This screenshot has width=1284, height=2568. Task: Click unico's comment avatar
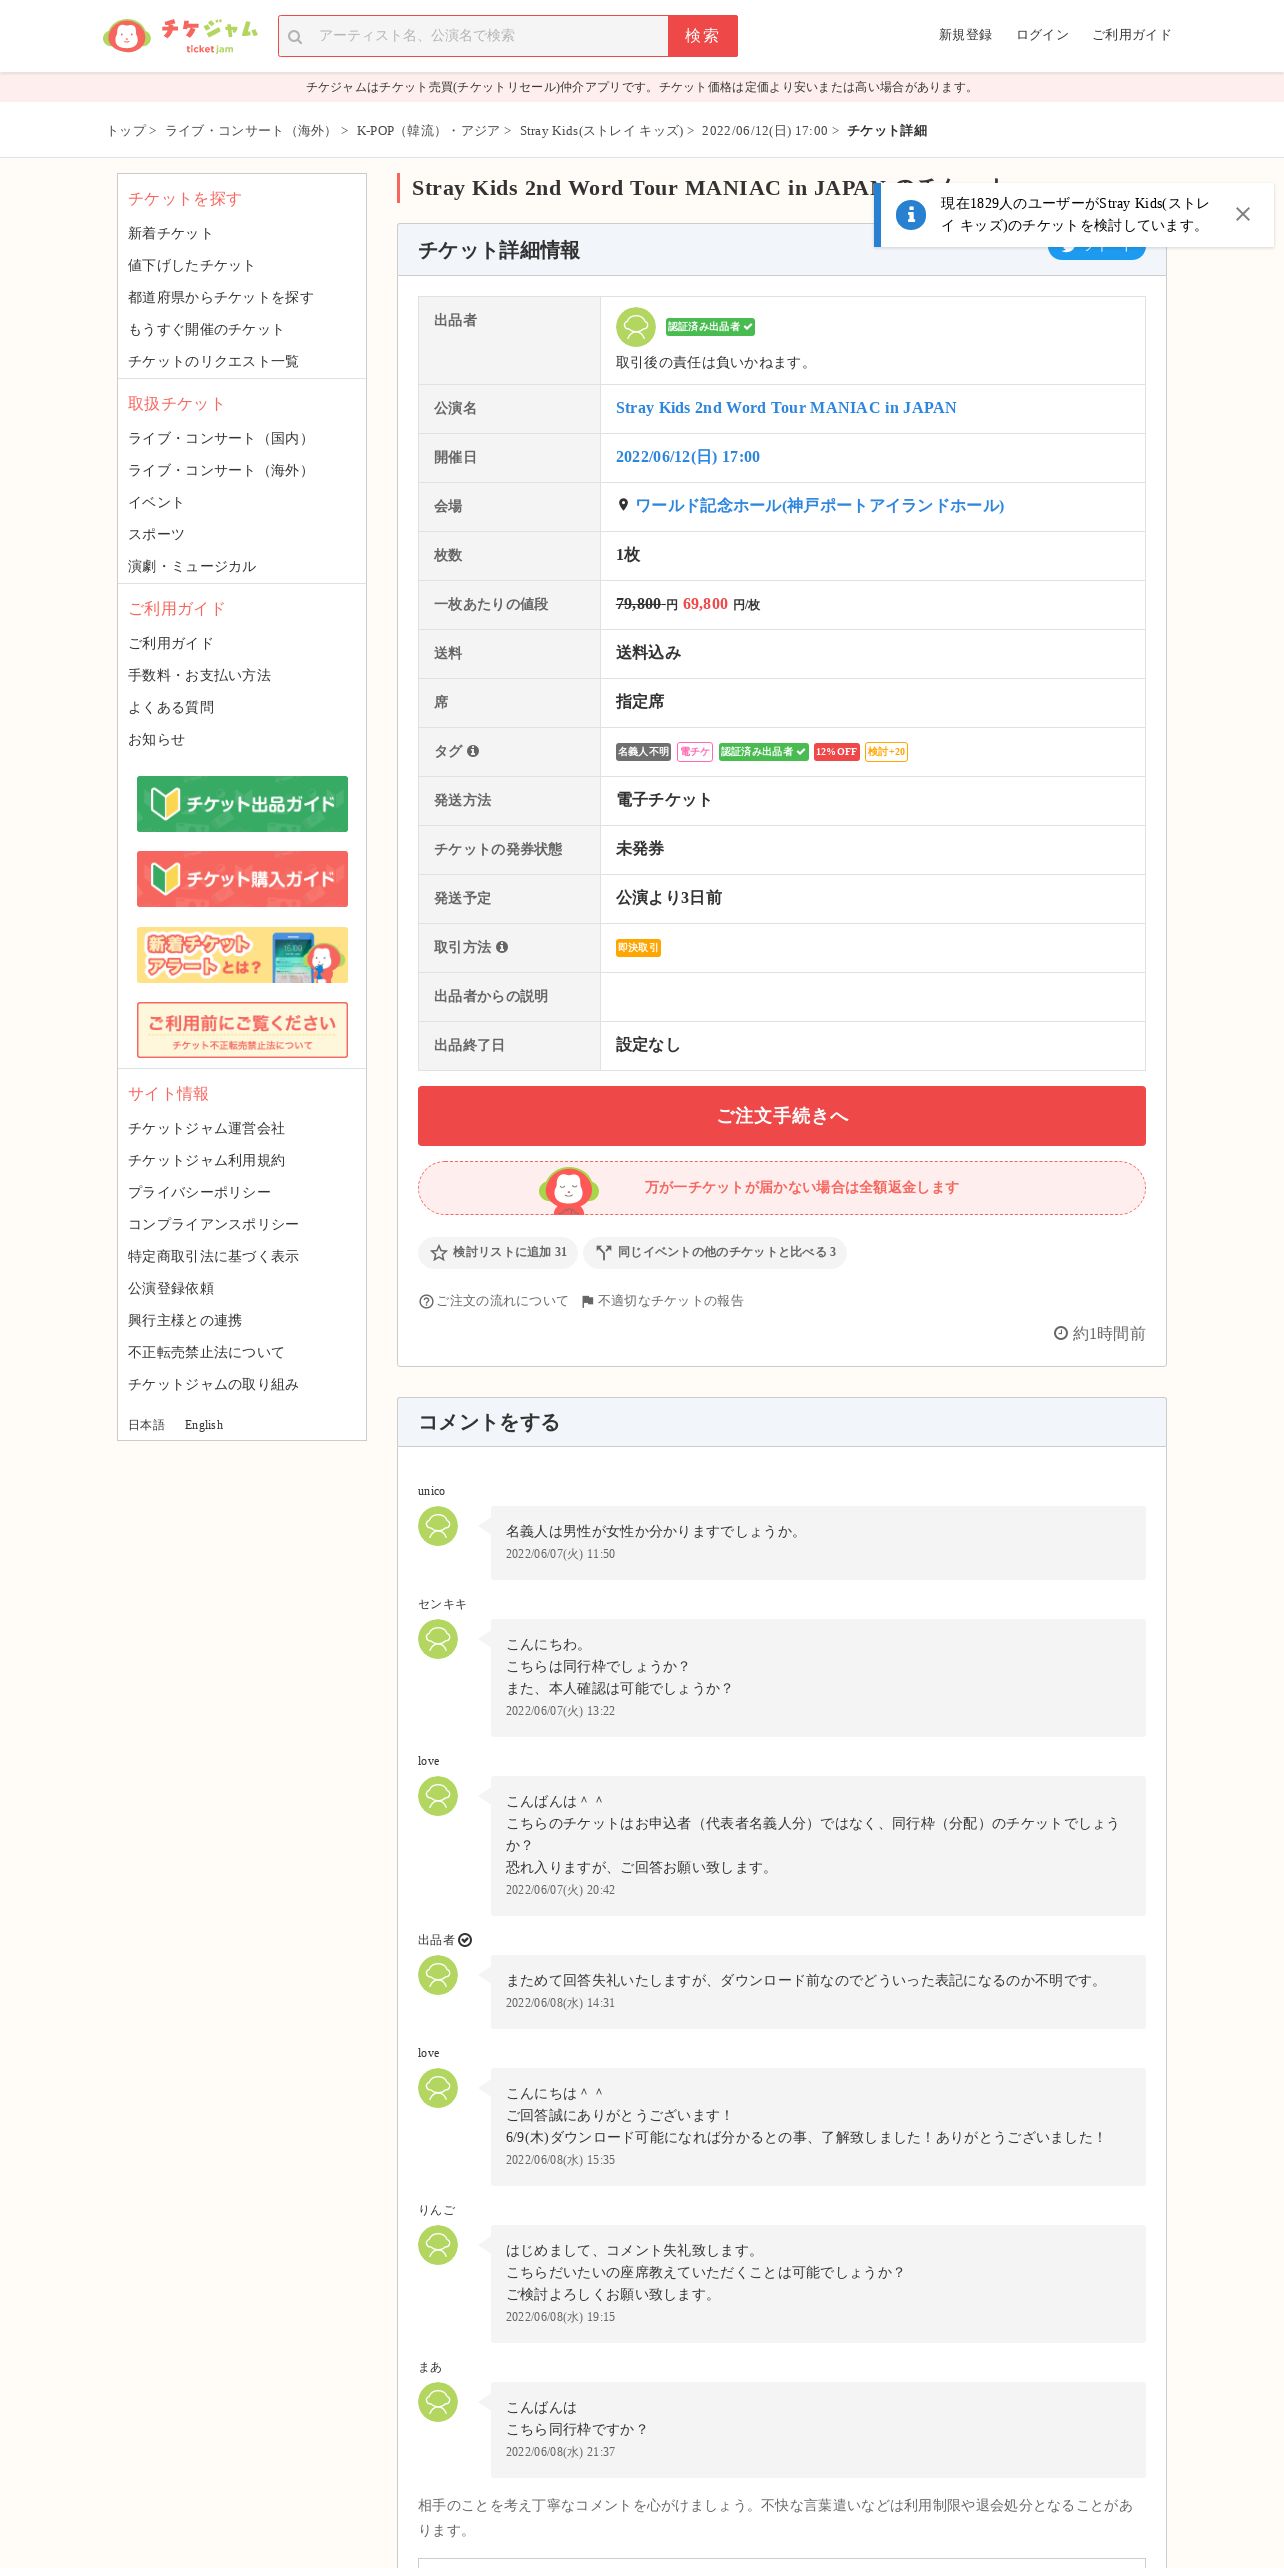(438, 1526)
